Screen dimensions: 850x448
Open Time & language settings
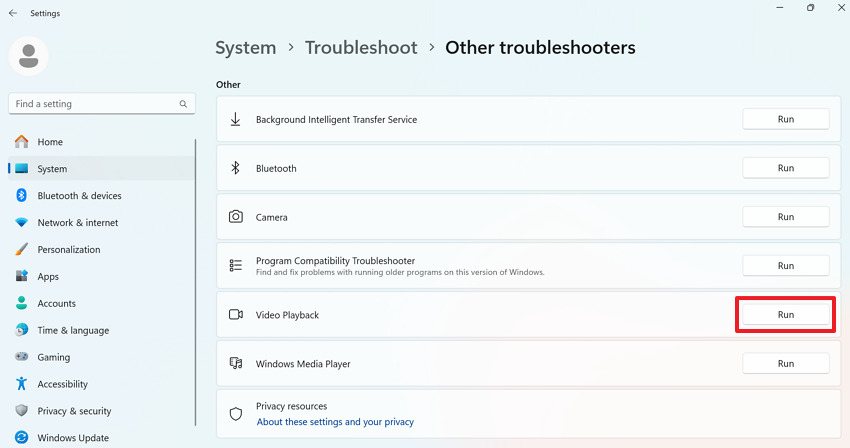point(101,330)
